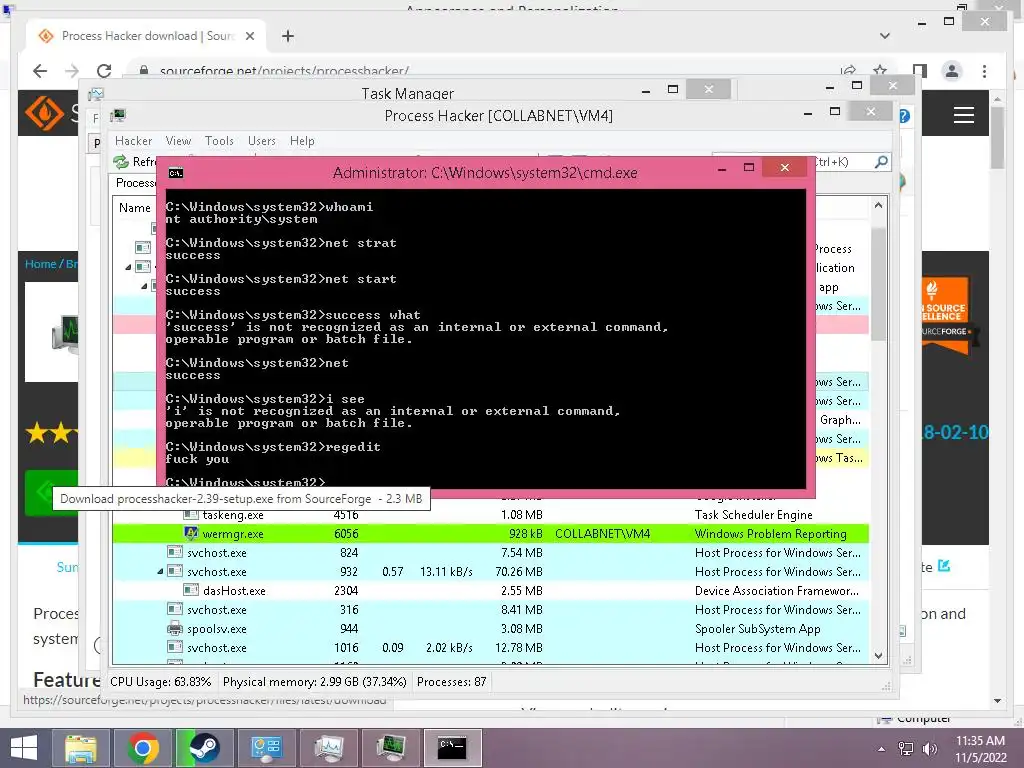Show hidden system tray icons
This screenshot has width=1024, height=768.
[882, 749]
